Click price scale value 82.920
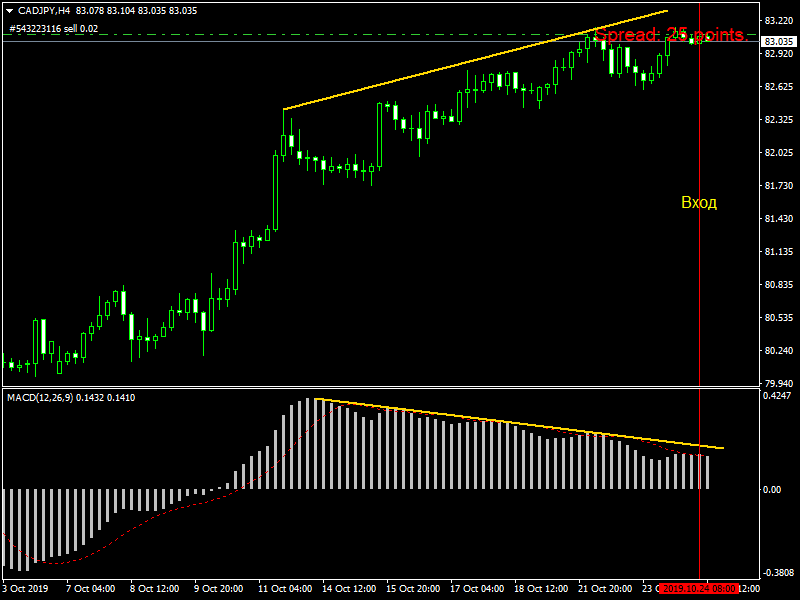This screenshot has width=800, height=600. (779, 54)
